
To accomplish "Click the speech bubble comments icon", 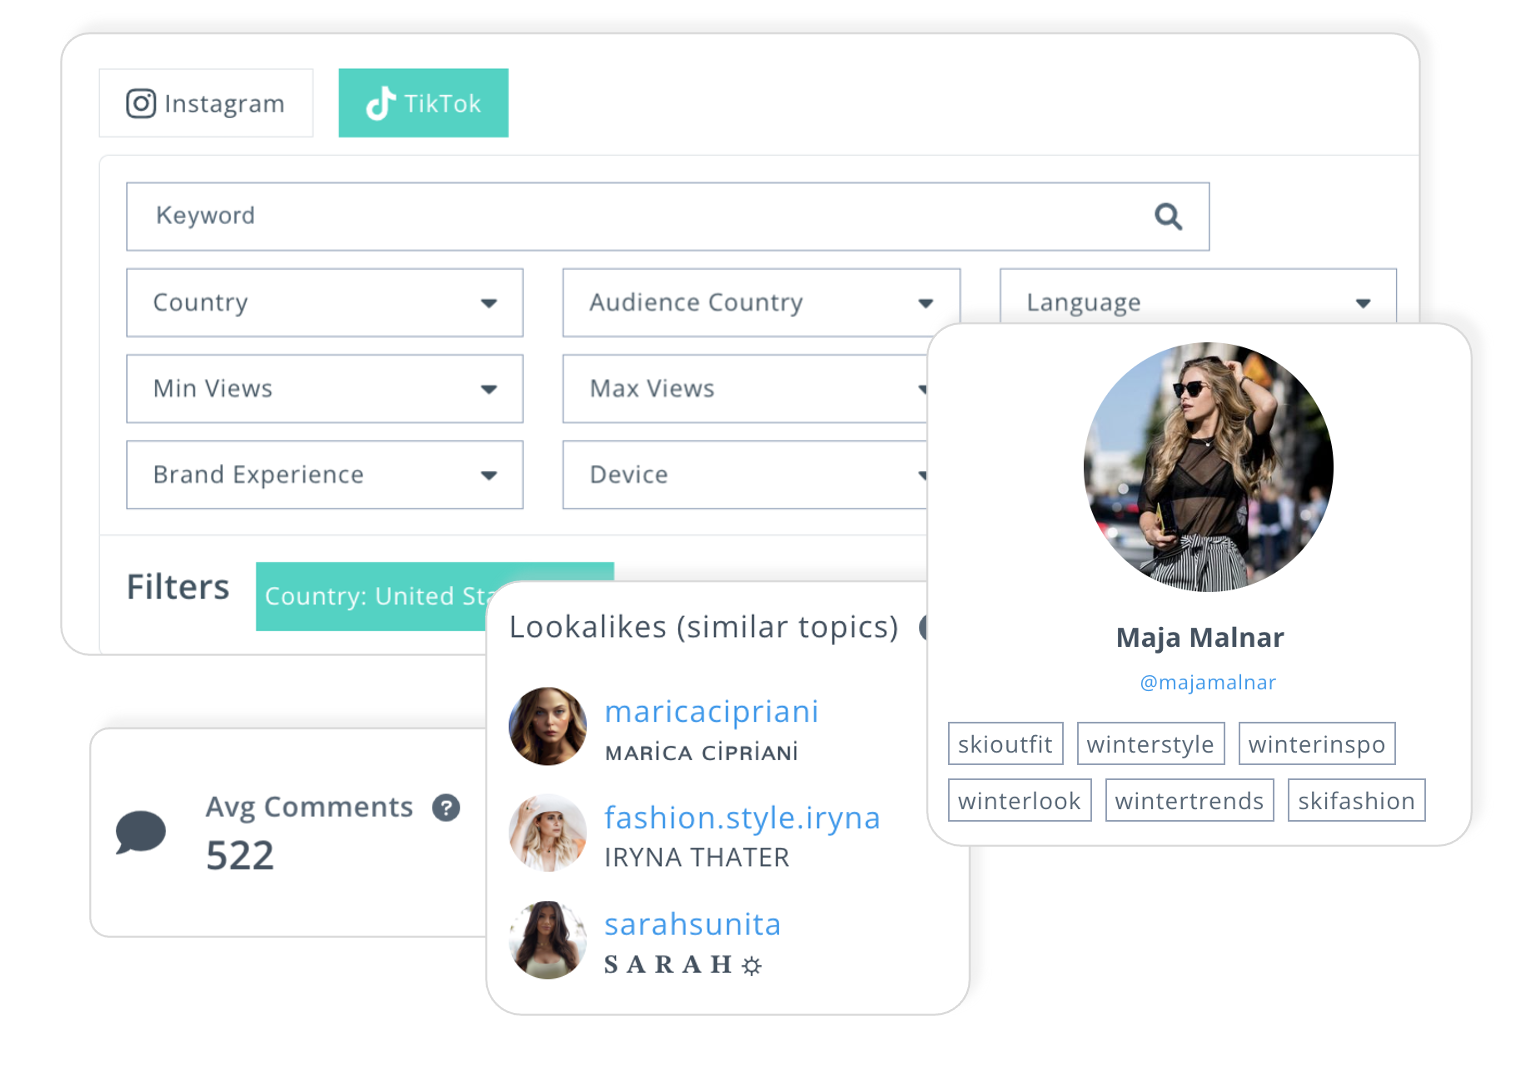I will tap(140, 832).
